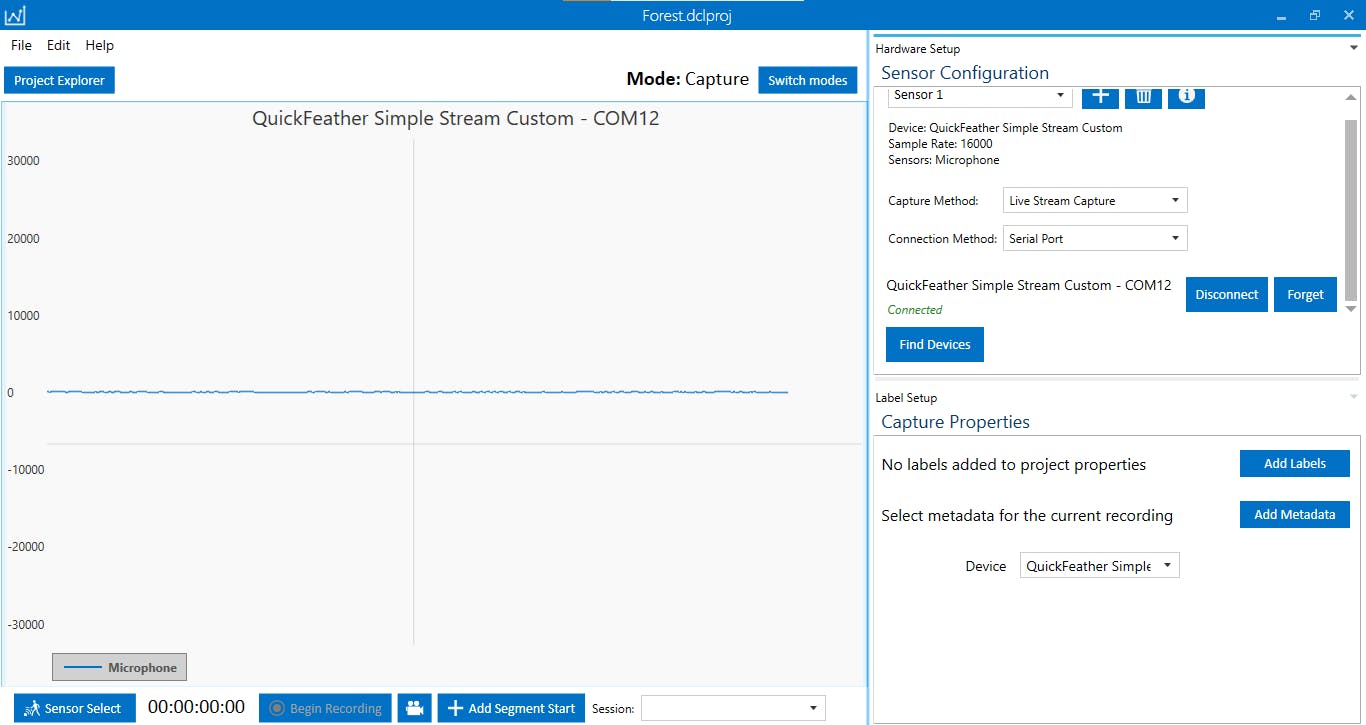Click the sensor configuration scrollbar thumb

1351,210
